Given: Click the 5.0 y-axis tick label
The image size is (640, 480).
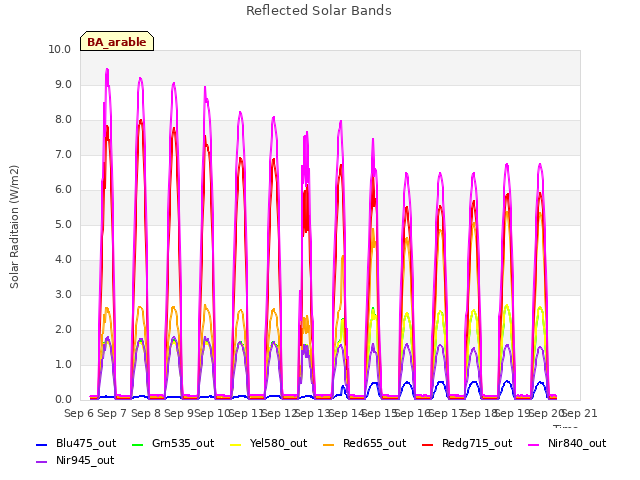Looking at the screenshot, I should pos(63,224).
